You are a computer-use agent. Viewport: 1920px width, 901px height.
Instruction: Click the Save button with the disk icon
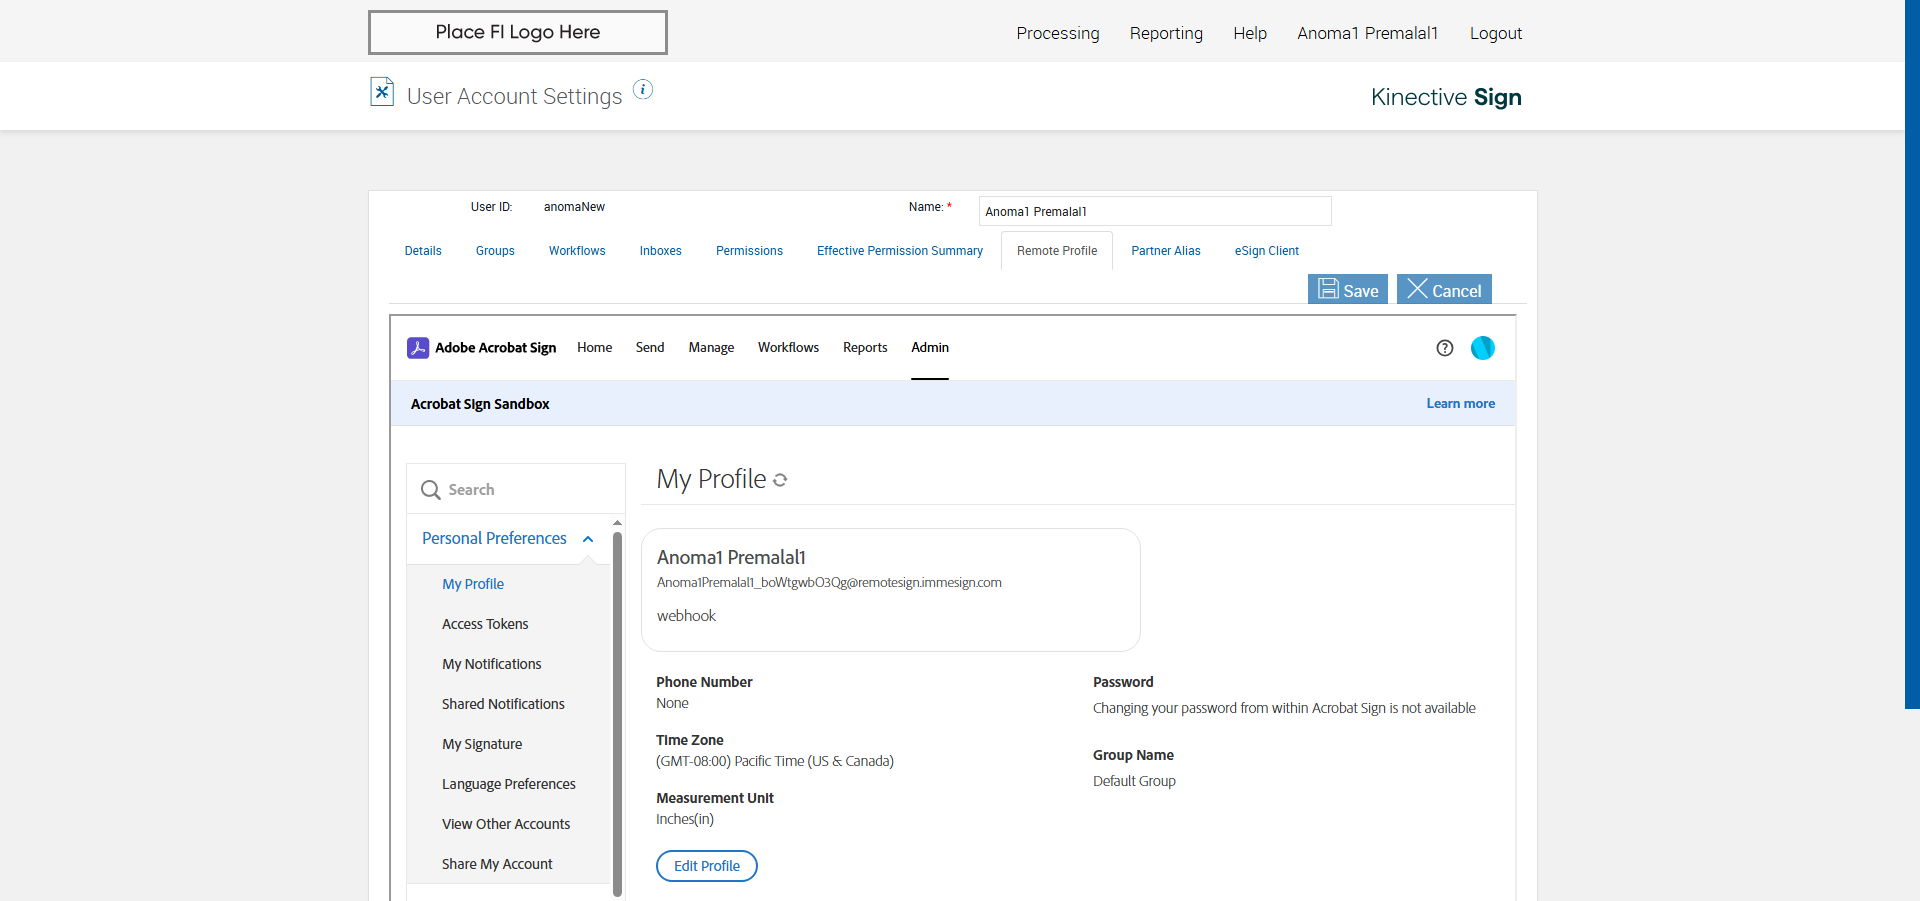click(1347, 289)
